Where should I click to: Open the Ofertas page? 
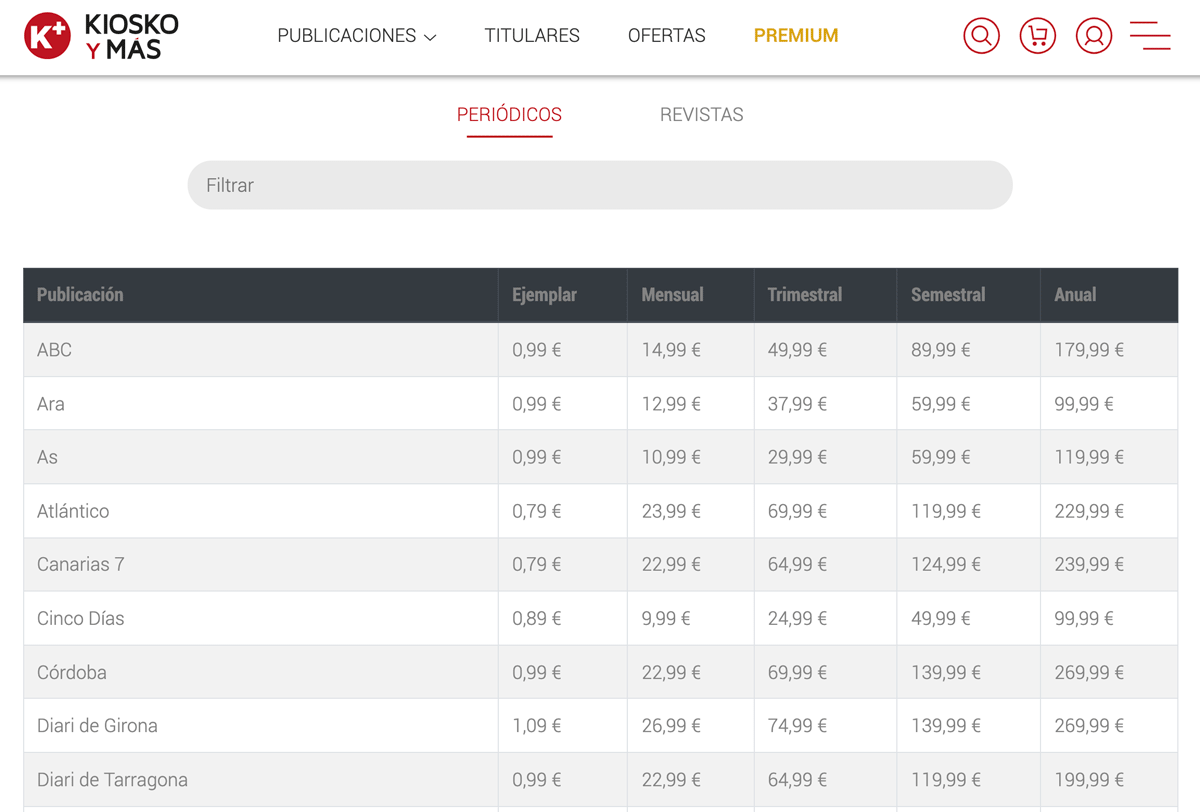point(666,36)
